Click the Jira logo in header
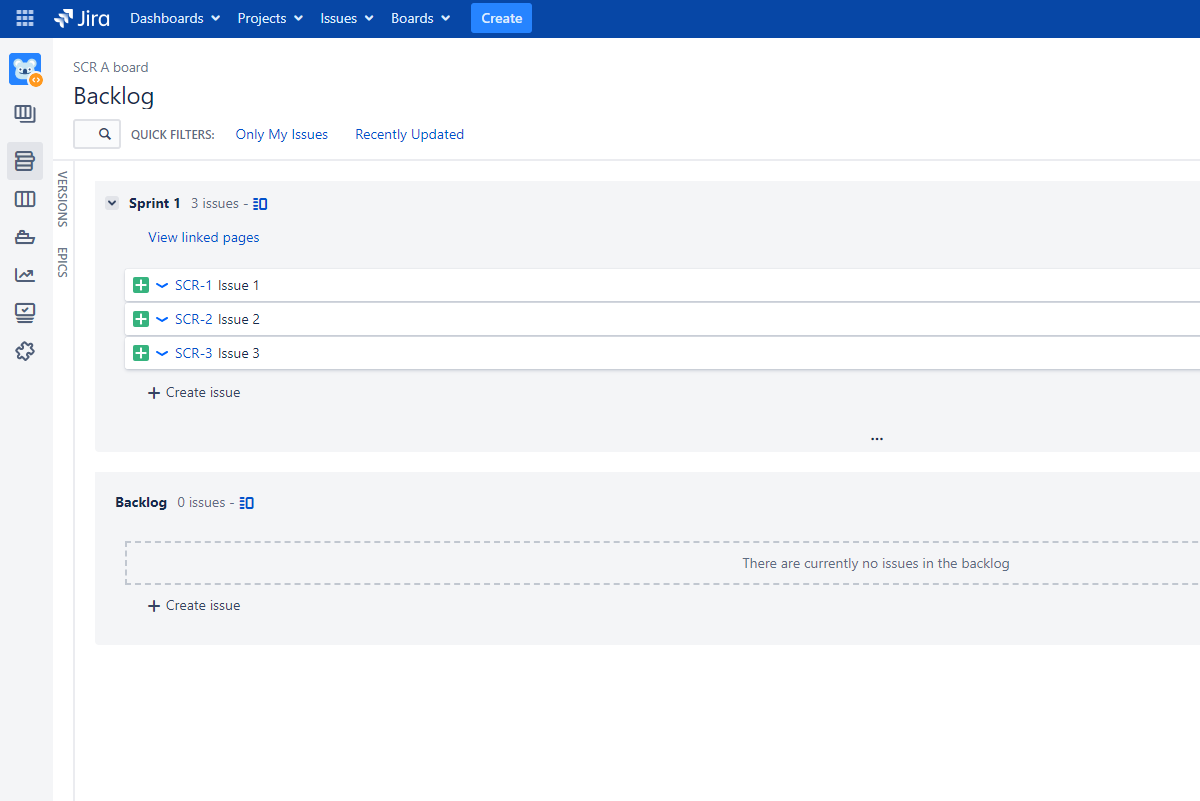The width and height of the screenshot is (1200, 801). click(x=82, y=18)
